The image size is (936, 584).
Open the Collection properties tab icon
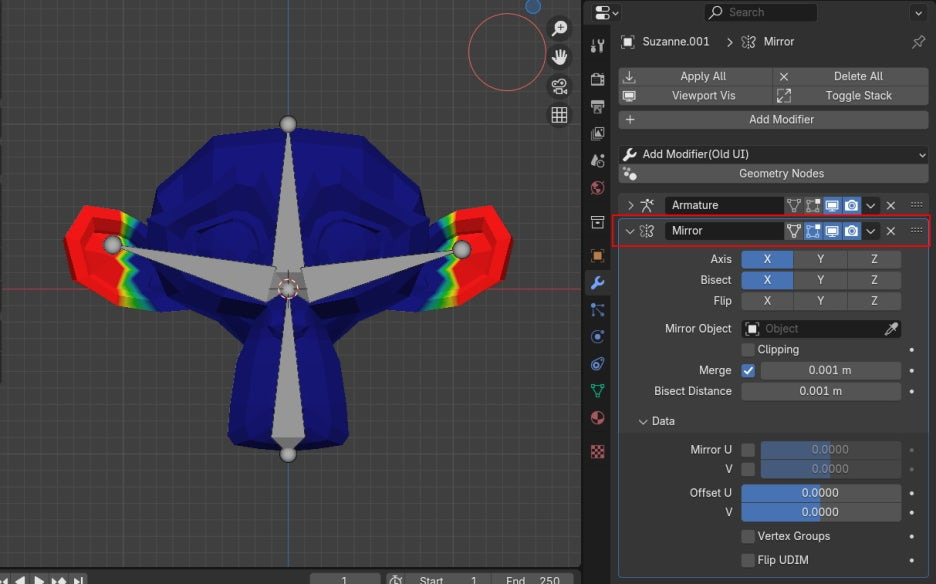[598, 222]
